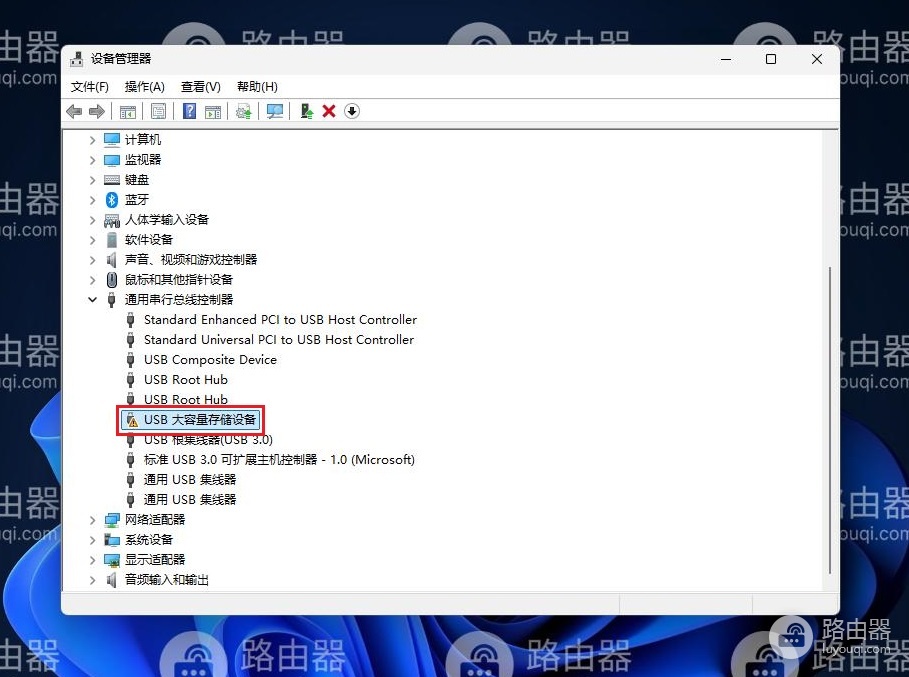Image resolution: width=909 pixels, height=677 pixels.
Task: Expand the 监视器 node
Action: point(92,160)
